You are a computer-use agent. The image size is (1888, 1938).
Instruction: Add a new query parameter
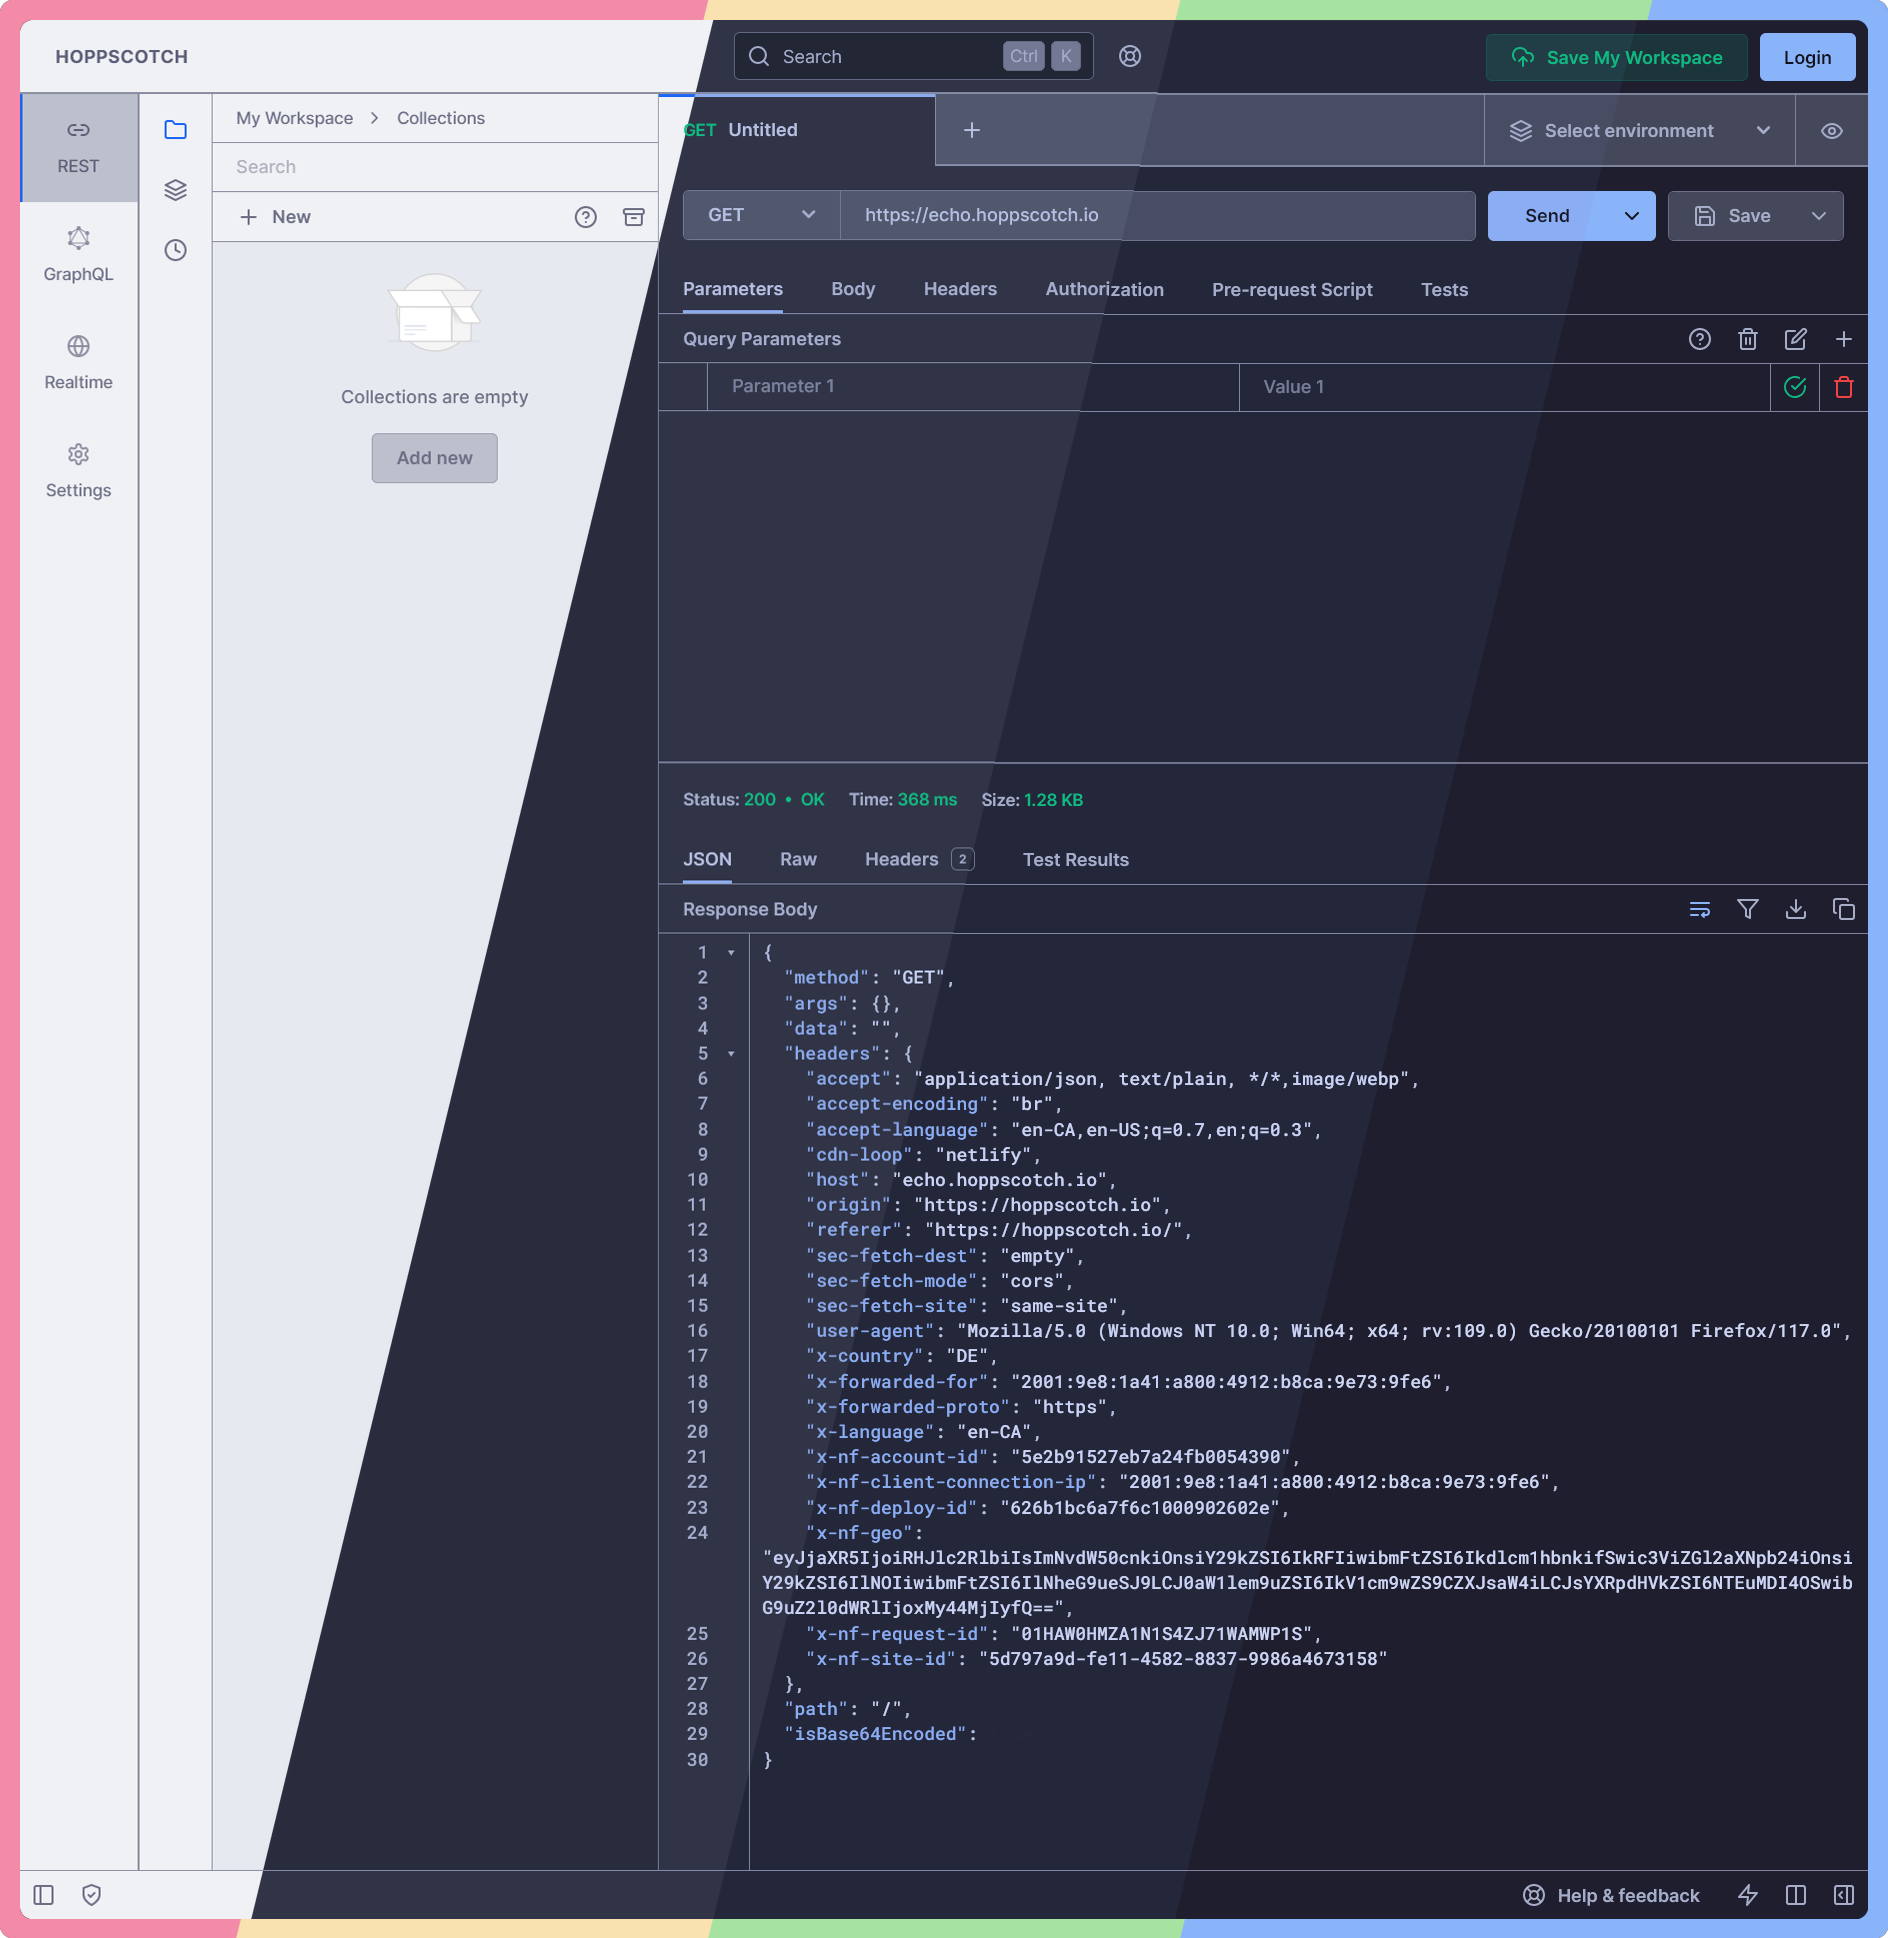tap(1844, 339)
